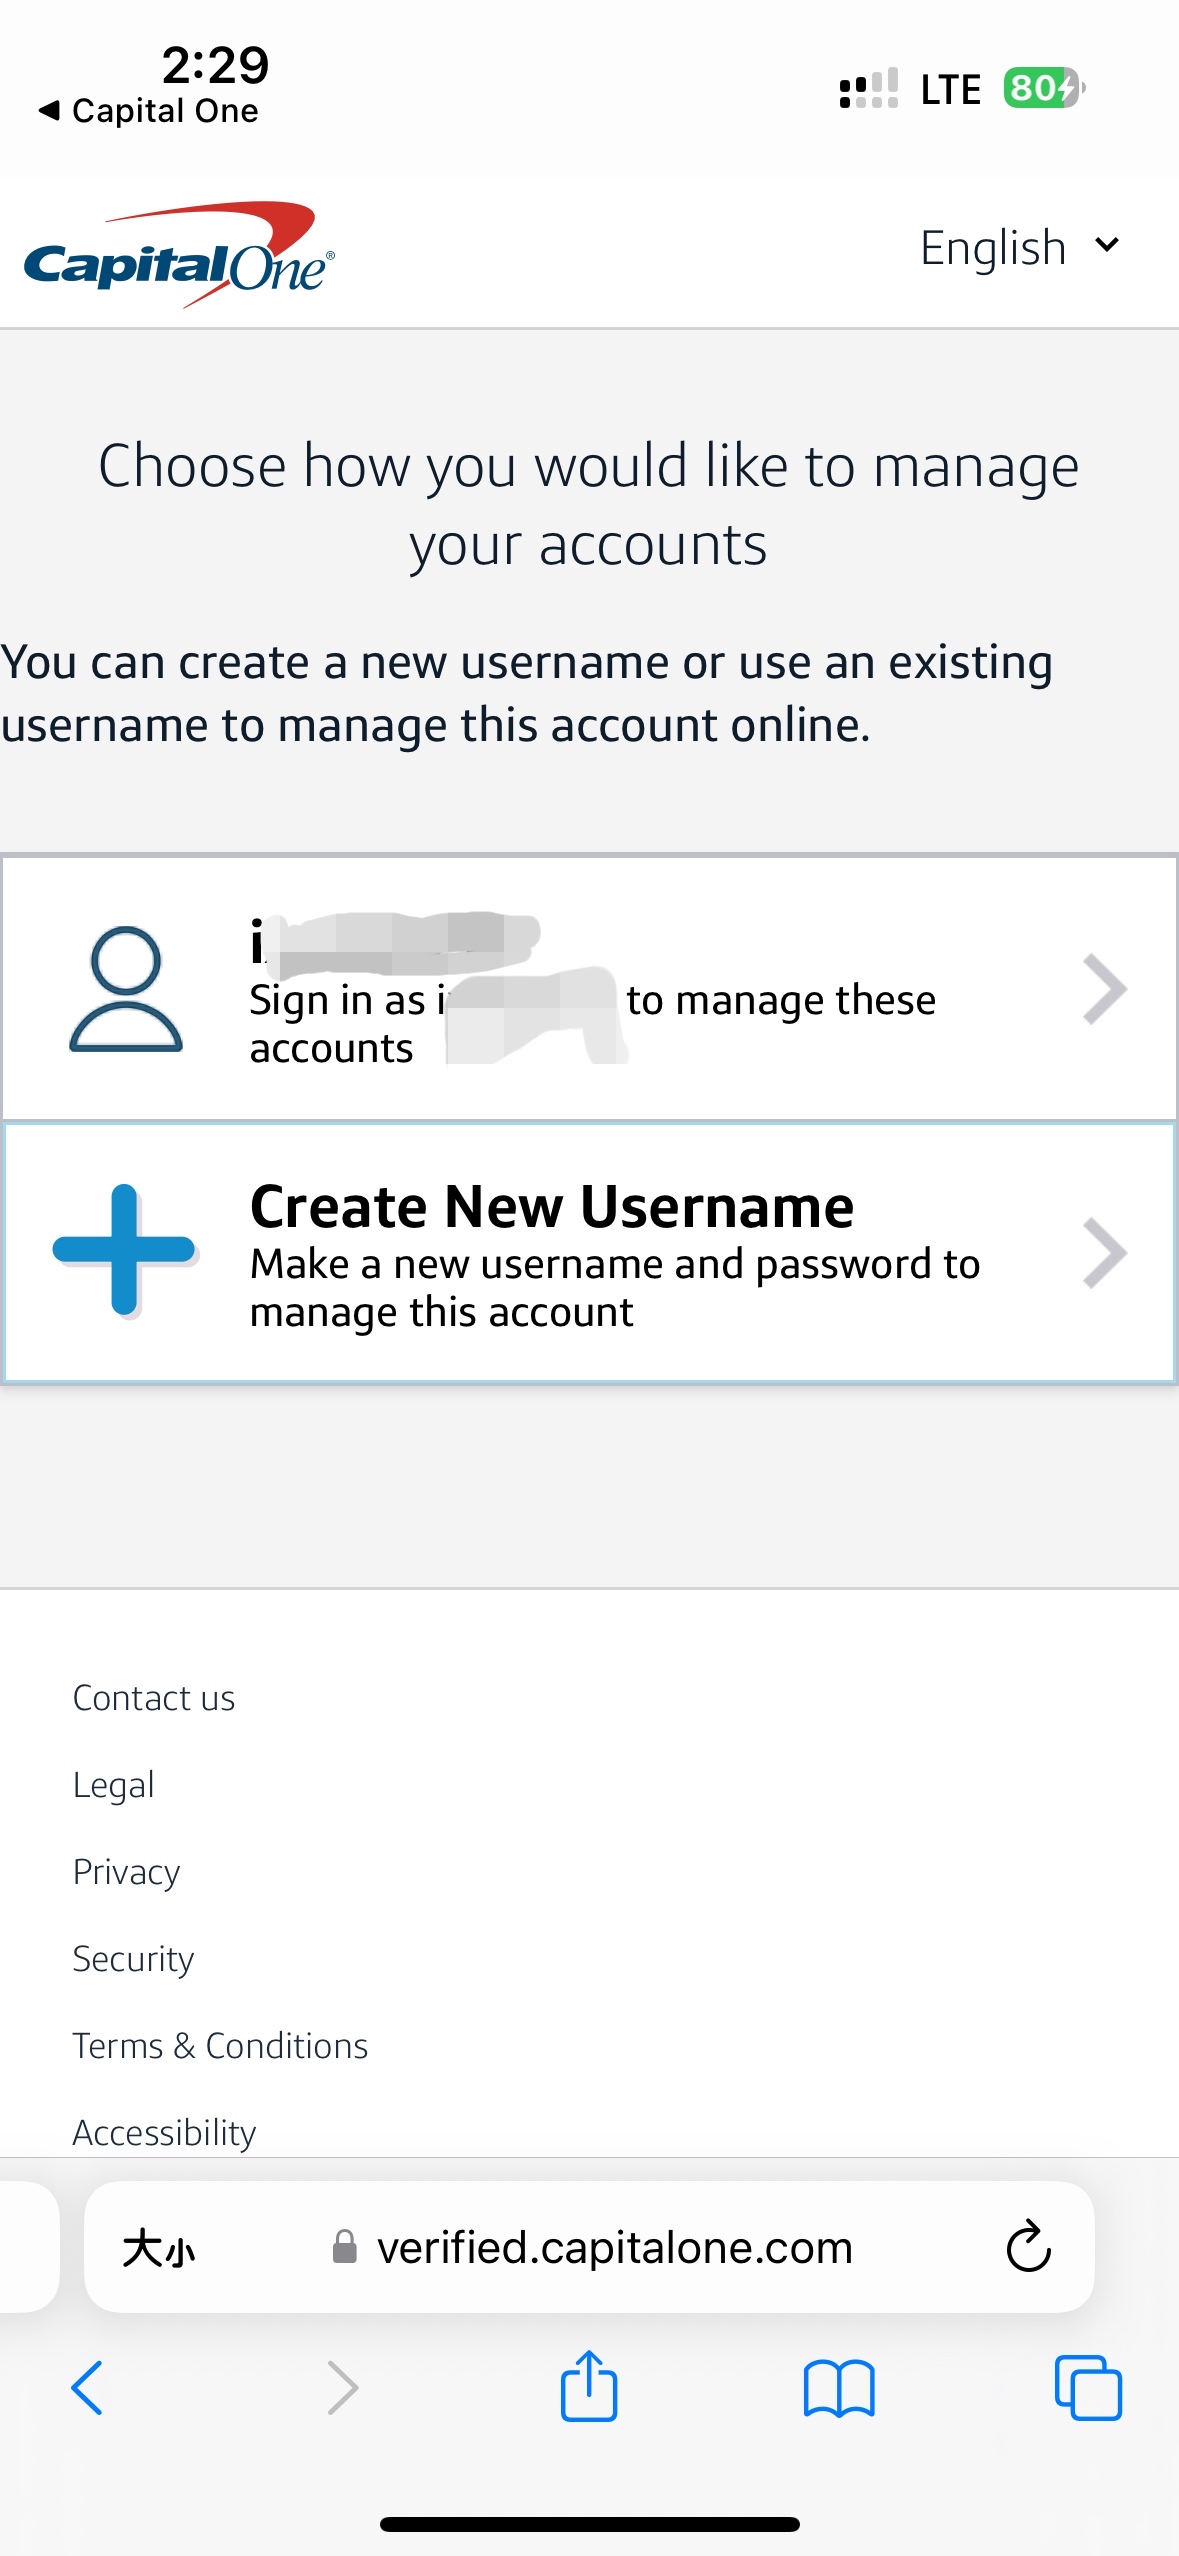Image resolution: width=1179 pixels, height=2556 pixels.
Task: Tap the 2:29 clock in status bar
Action: click(216, 65)
